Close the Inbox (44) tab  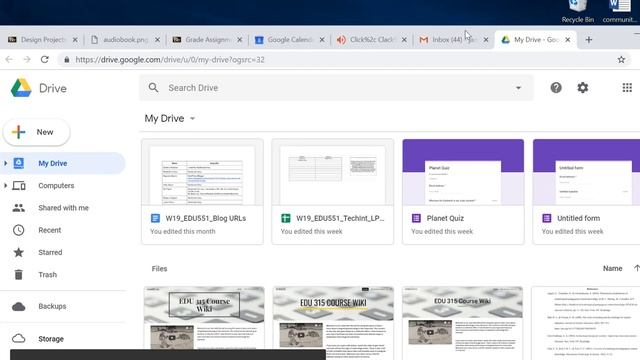pyautogui.click(x=486, y=40)
